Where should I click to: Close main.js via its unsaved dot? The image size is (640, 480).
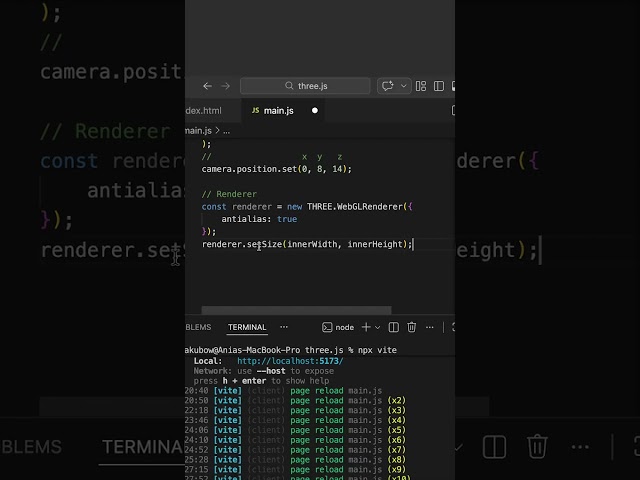tap(315, 111)
